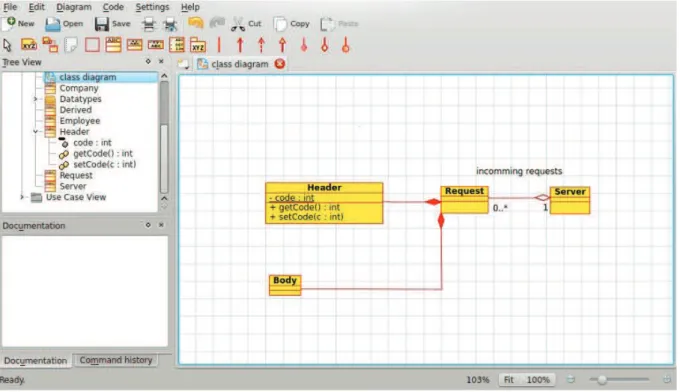The width and height of the screenshot is (680, 392).
Task: Select Employee in the tree
Action: [80, 121]
